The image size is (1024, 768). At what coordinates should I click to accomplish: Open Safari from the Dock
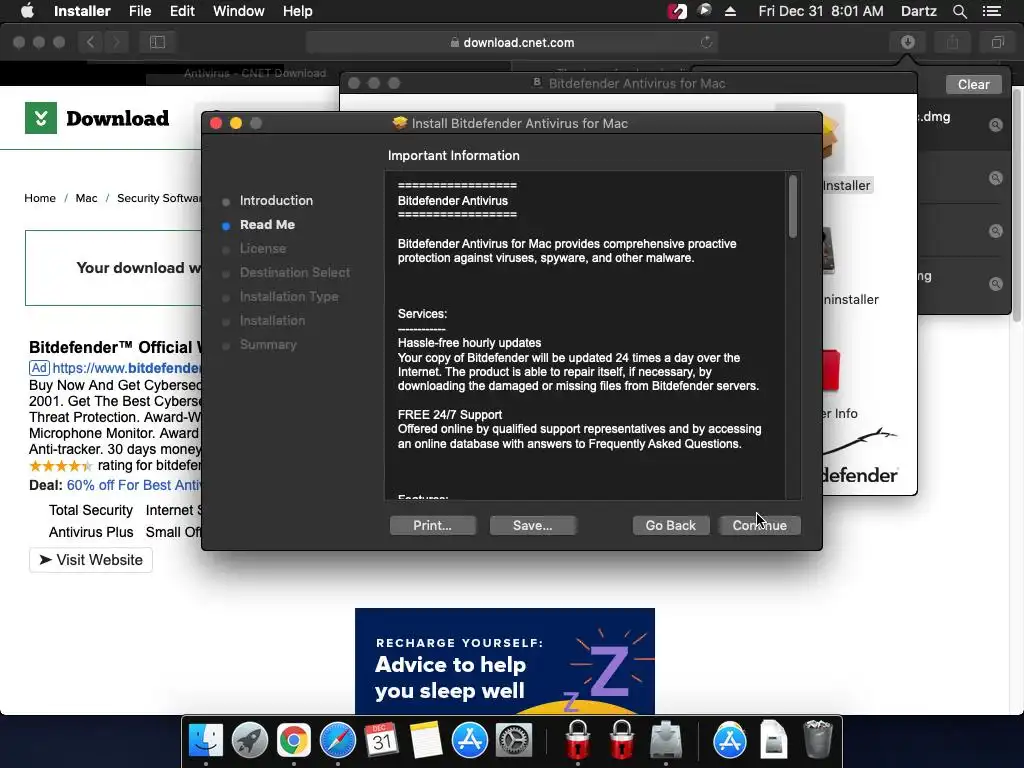pos(338,741)
